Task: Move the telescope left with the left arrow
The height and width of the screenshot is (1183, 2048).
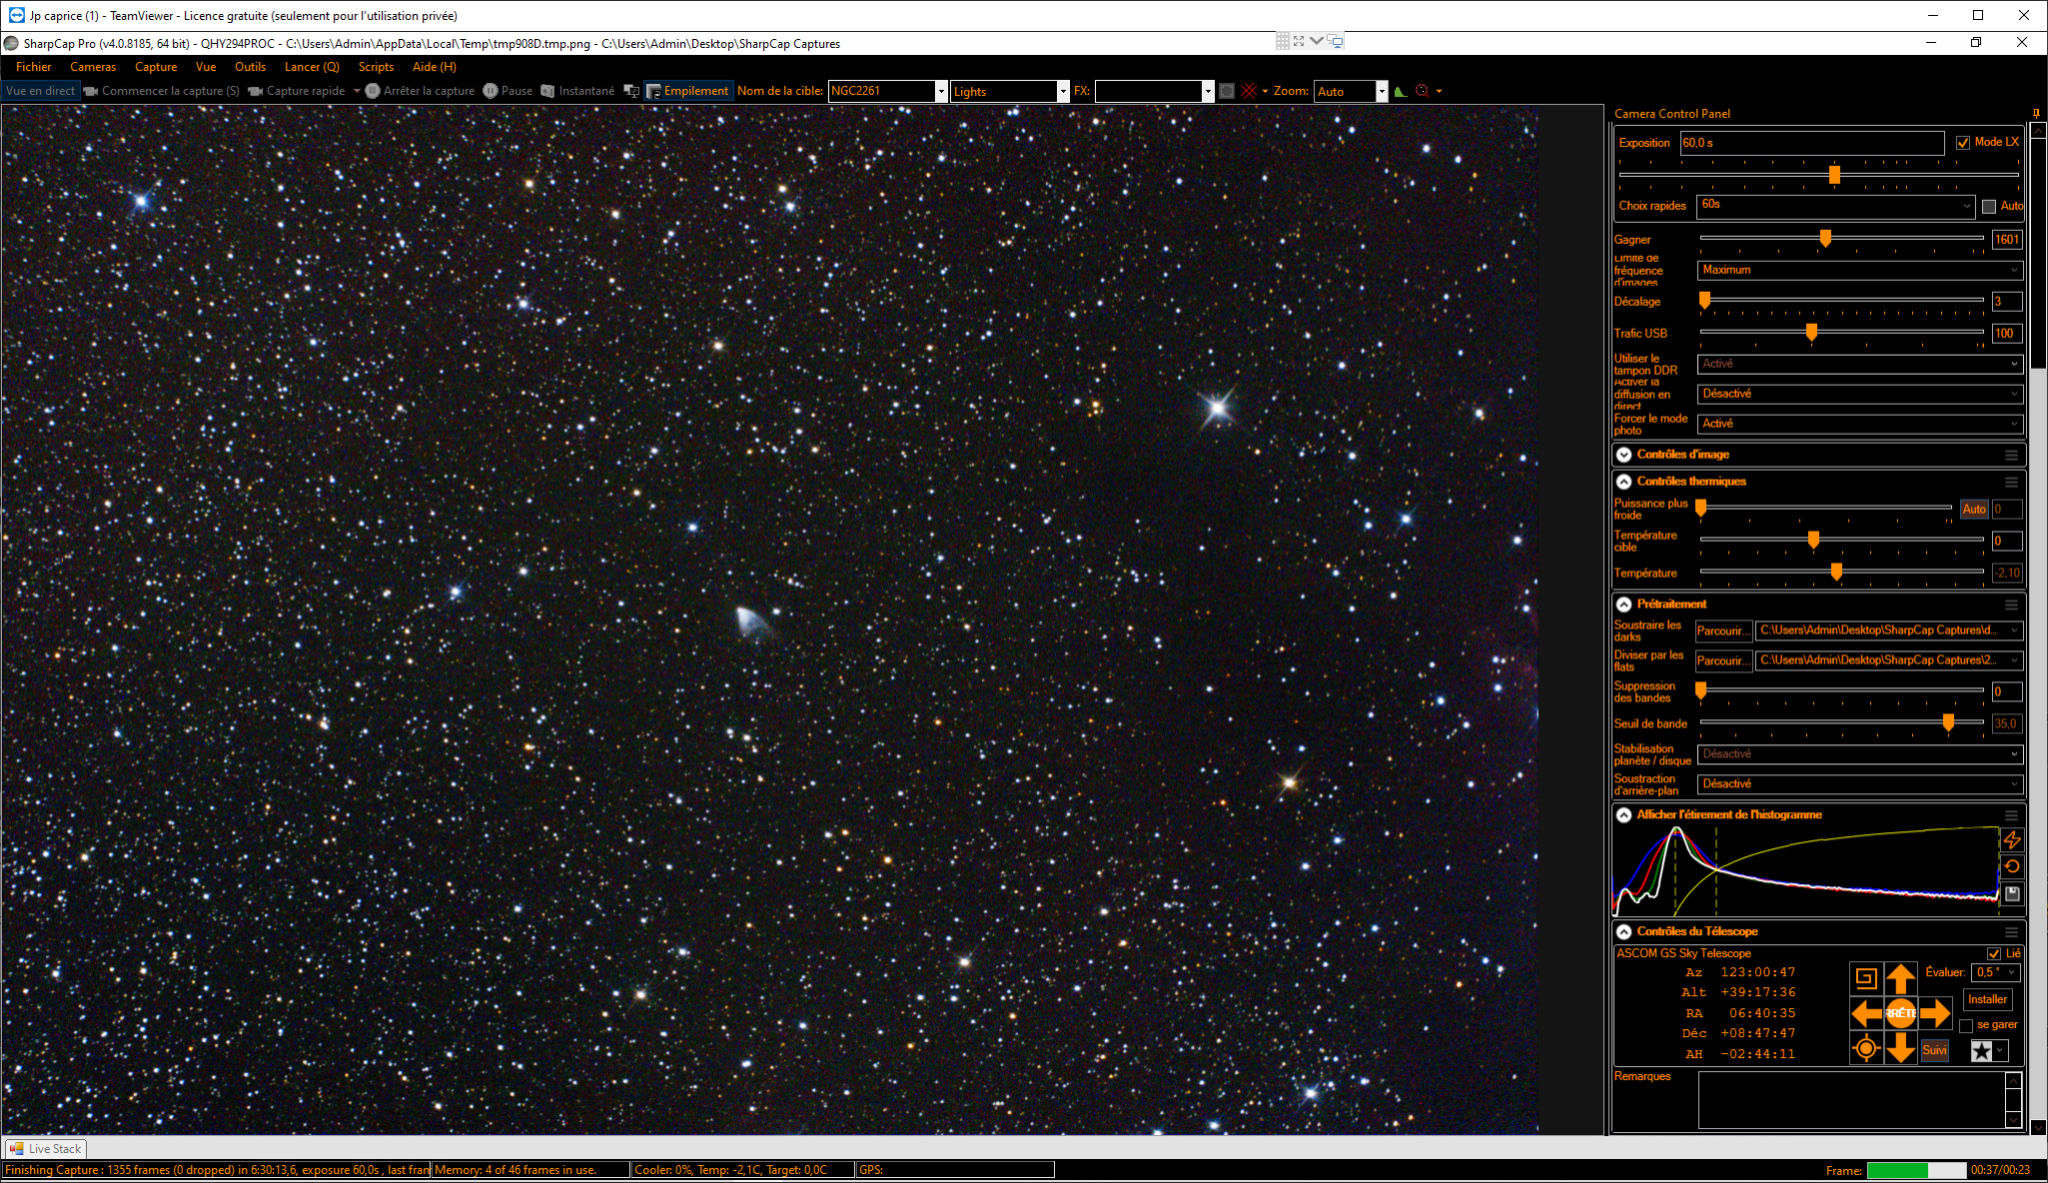Action: pos(1866,1013)
